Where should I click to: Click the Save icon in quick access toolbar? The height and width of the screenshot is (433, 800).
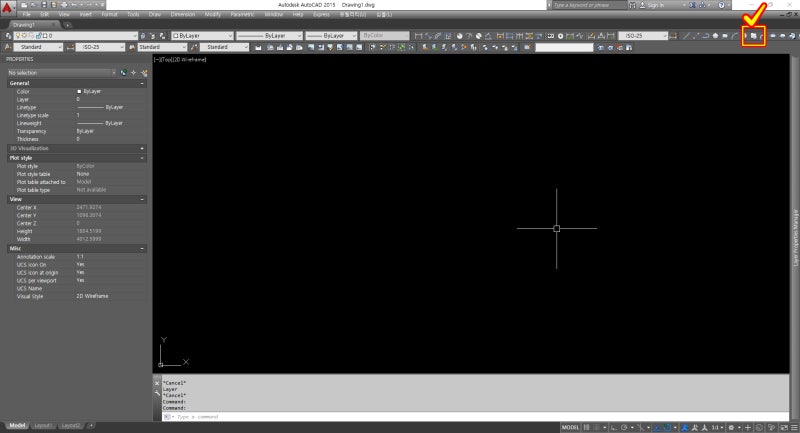click(44, 5)
